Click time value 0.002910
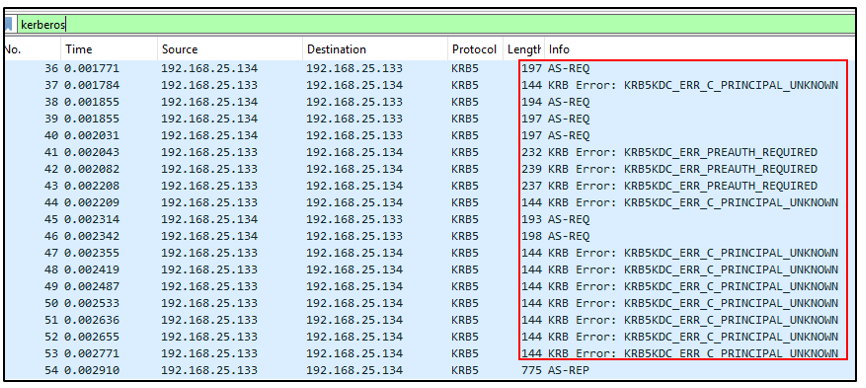 [92, 370]
